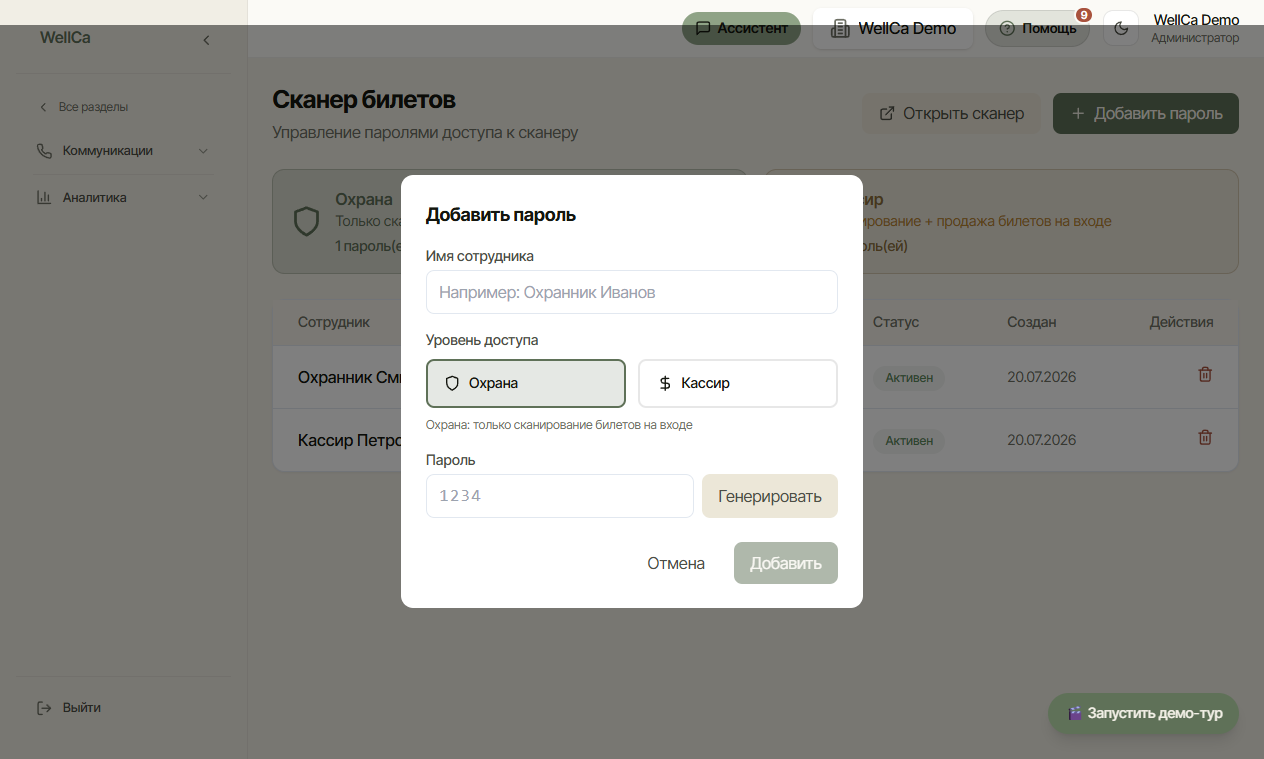Screen dimensions: 1264x759
Task: Open the WellCa Demo organization switcher
Action: tap(893, 28)
